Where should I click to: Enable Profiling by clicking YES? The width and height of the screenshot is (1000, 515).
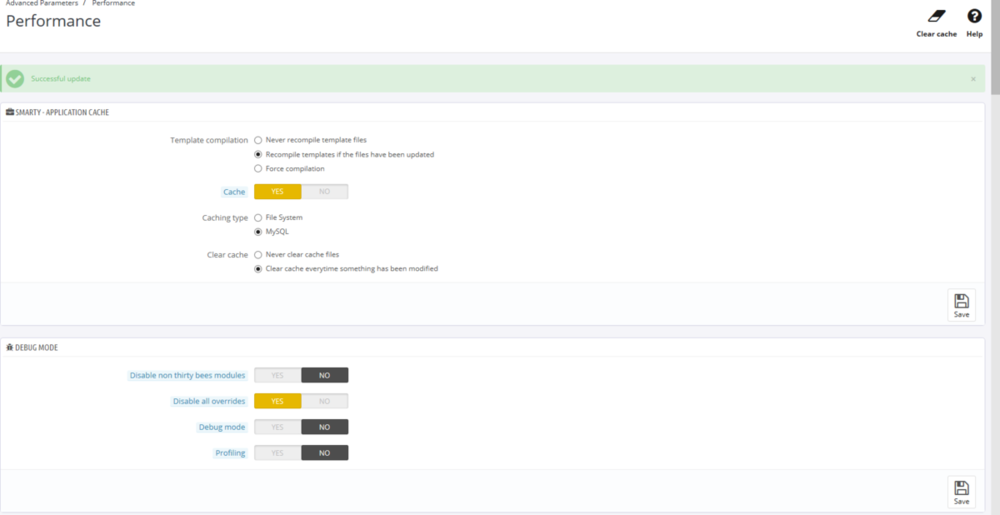pyautogui.click(x=277, y=453)
